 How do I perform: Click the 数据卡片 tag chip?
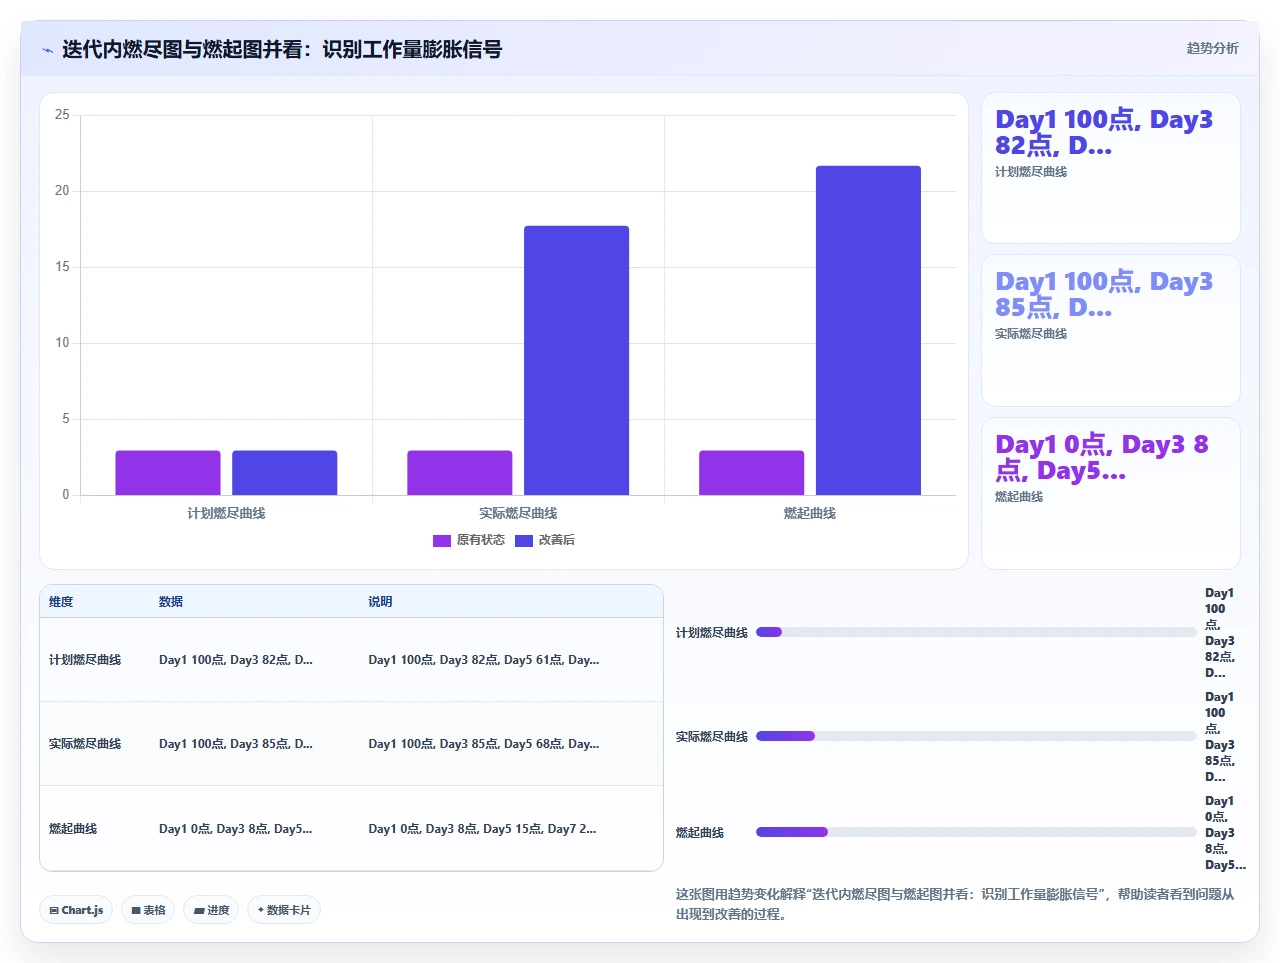pyautogui.click(x=284, y=910)
